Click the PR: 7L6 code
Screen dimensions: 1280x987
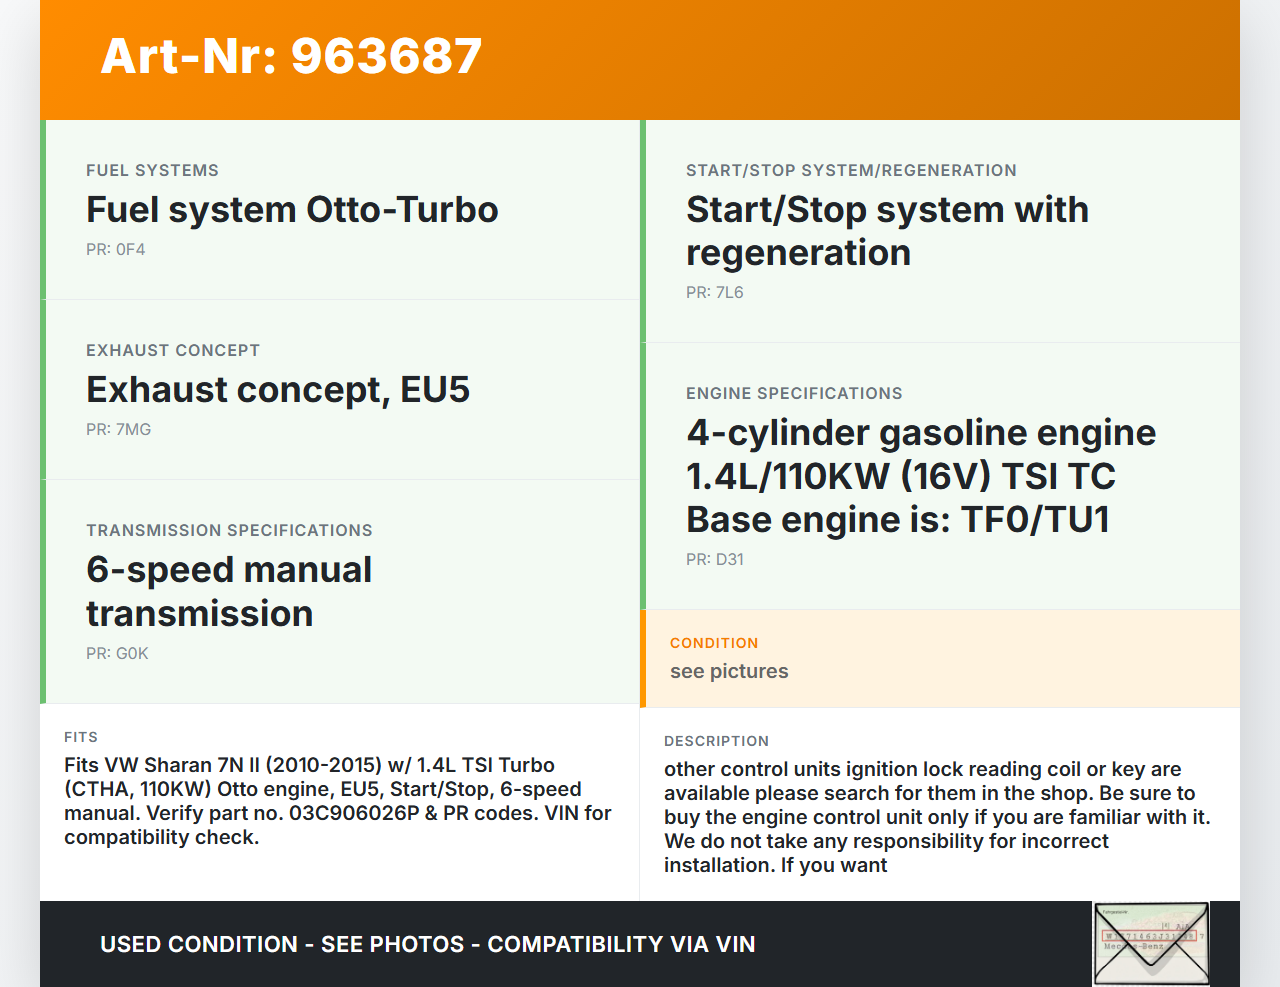click(715, 293)
